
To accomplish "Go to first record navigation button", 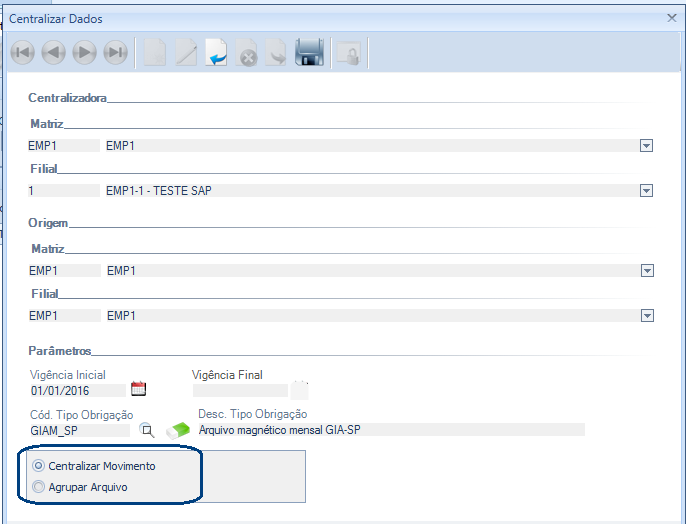I will click(23, 52).
